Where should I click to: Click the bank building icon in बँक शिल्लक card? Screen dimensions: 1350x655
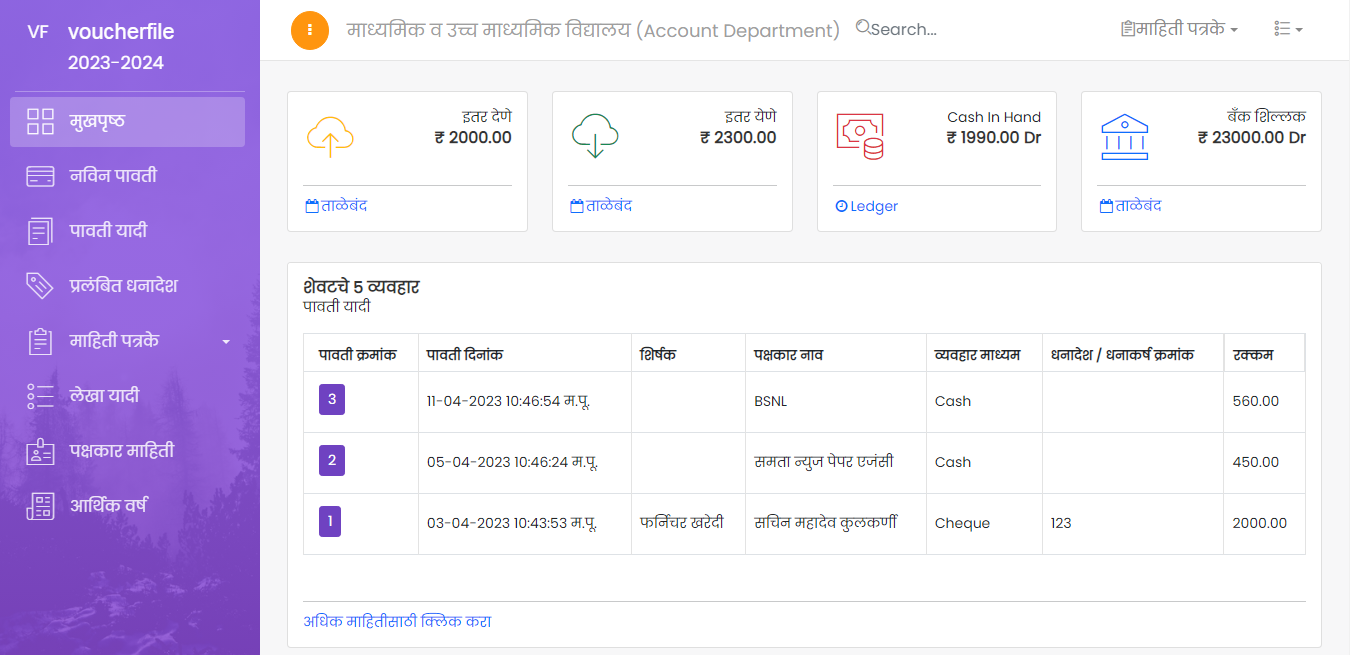pos(1124,137)
